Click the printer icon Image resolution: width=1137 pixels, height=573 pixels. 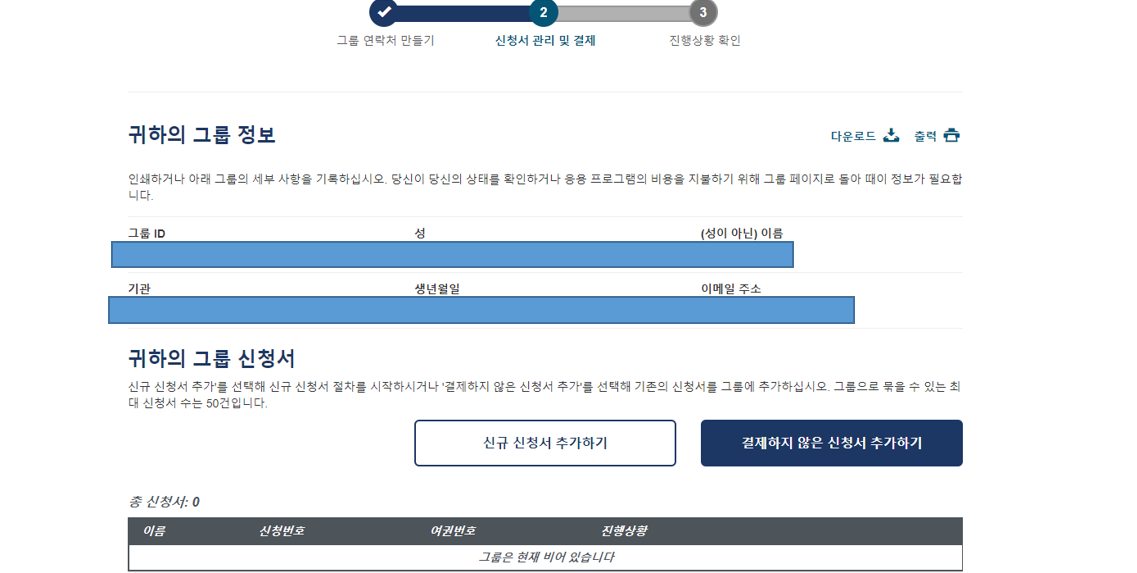[x=951, y=136]
